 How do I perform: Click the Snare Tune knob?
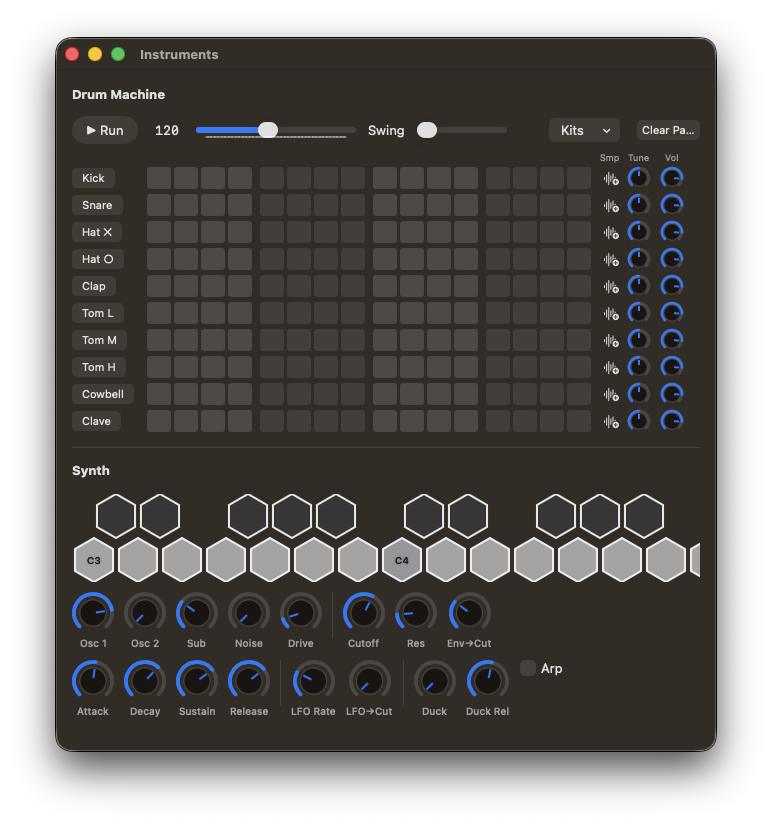638,205
